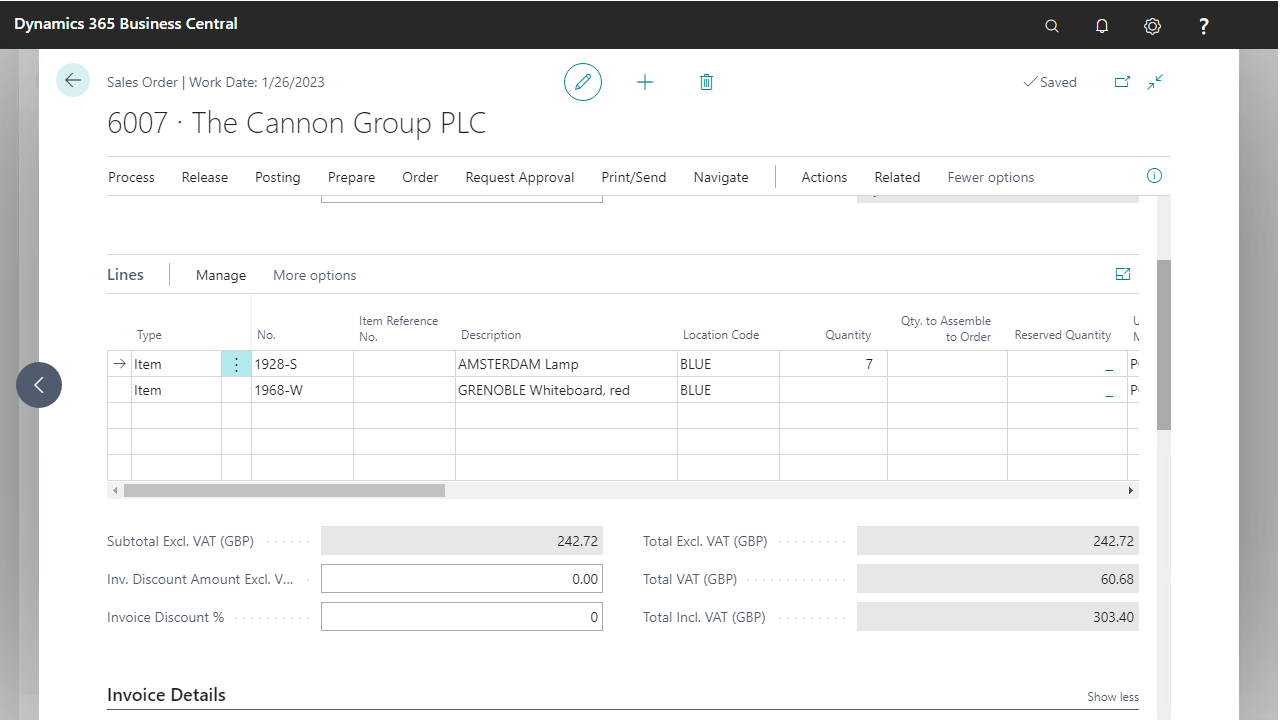
Task: Click the Quantity cell showing 7
Action: pos(833,364)
